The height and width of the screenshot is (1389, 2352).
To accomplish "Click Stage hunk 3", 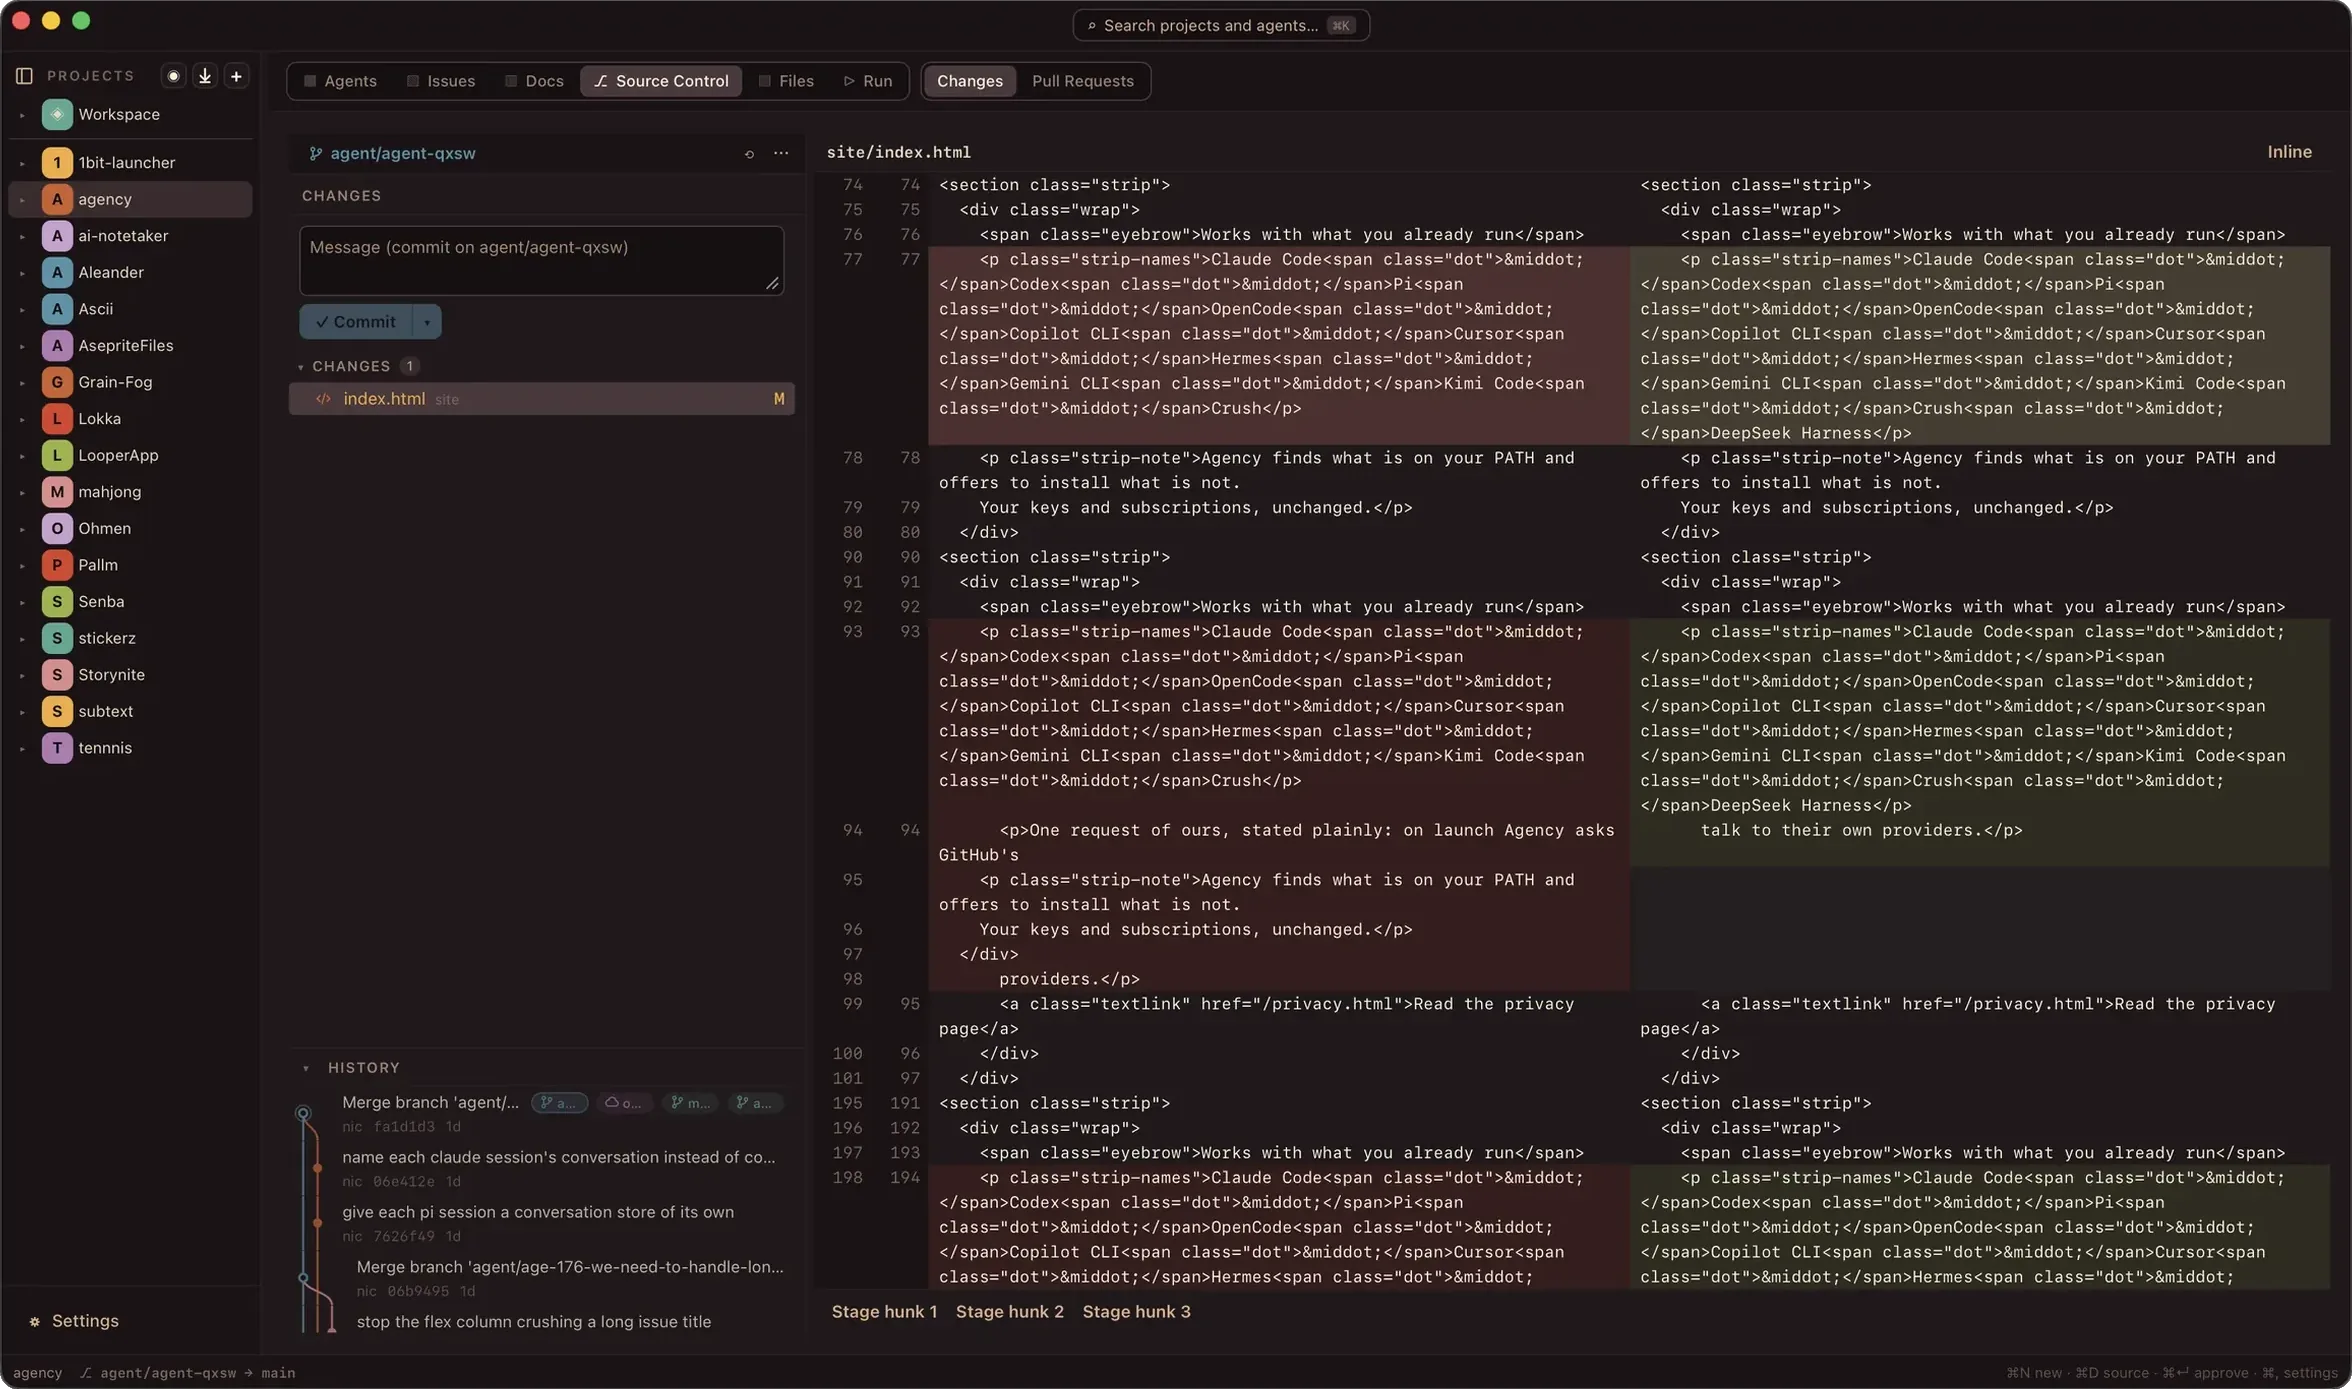I will pos(1136,1312).
